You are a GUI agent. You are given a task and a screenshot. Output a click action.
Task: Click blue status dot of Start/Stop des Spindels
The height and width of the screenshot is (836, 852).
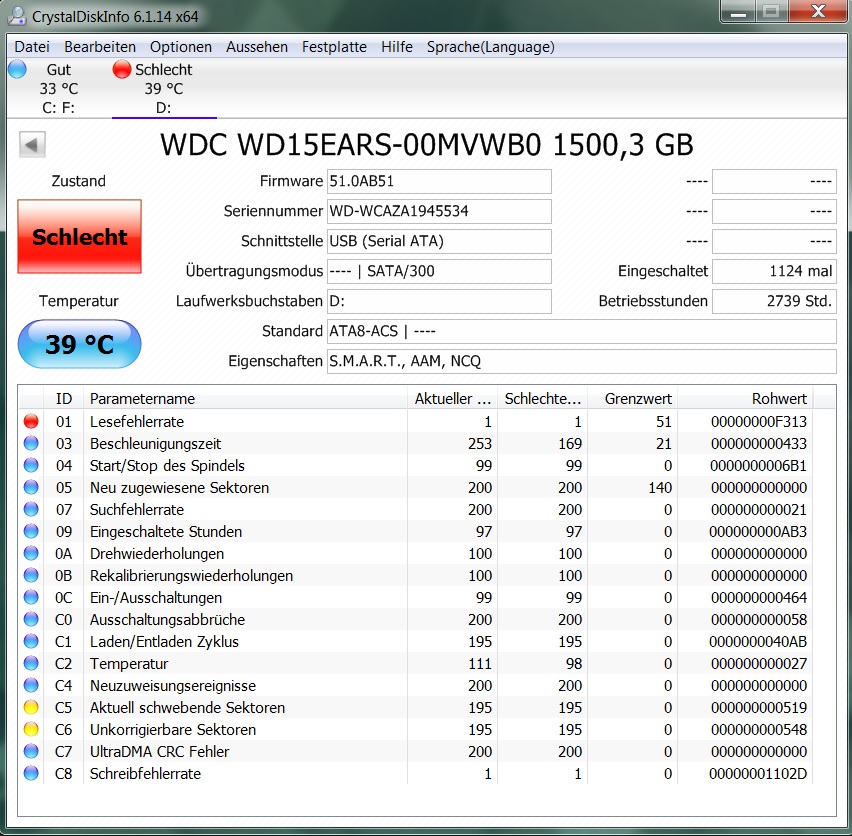(32, 466)
